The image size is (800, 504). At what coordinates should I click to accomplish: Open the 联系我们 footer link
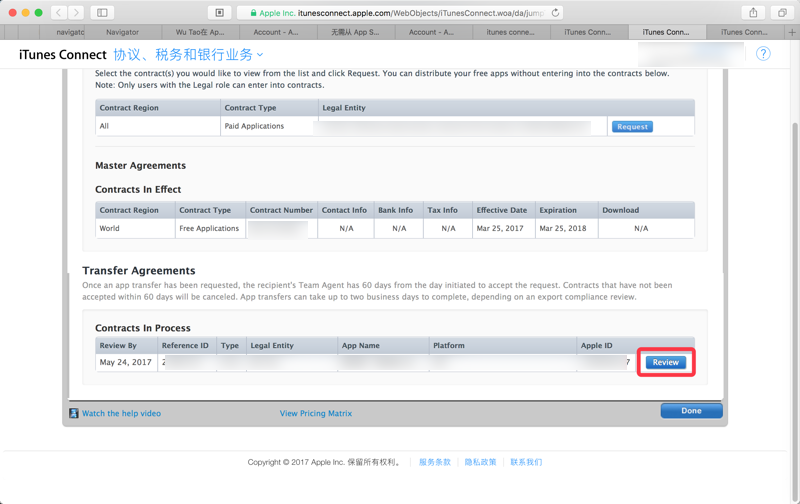pos(526,462)
